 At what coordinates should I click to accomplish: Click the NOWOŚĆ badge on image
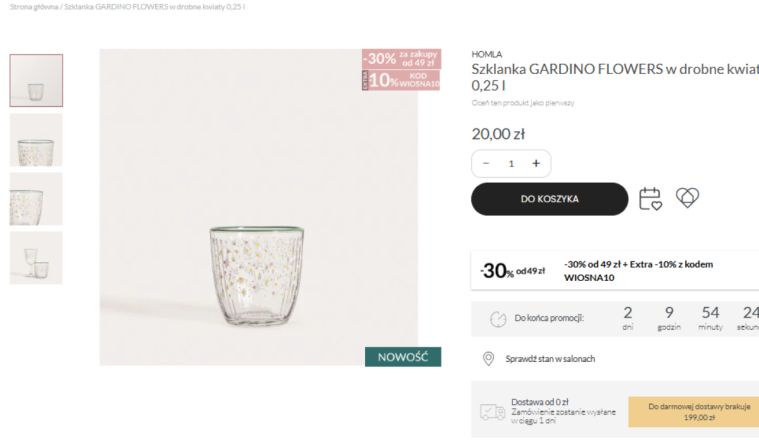tap(402, 357)
